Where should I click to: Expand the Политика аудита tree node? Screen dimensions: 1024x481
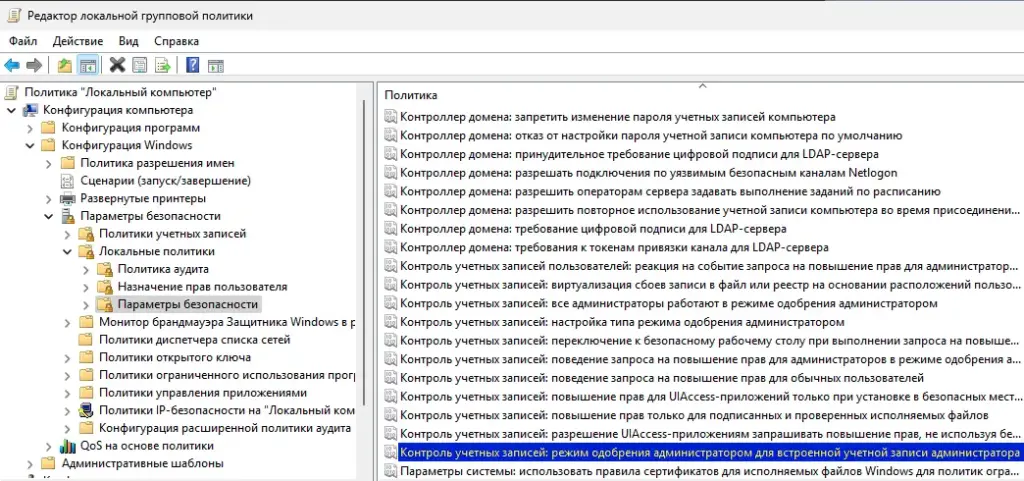[x=85, y=269]
